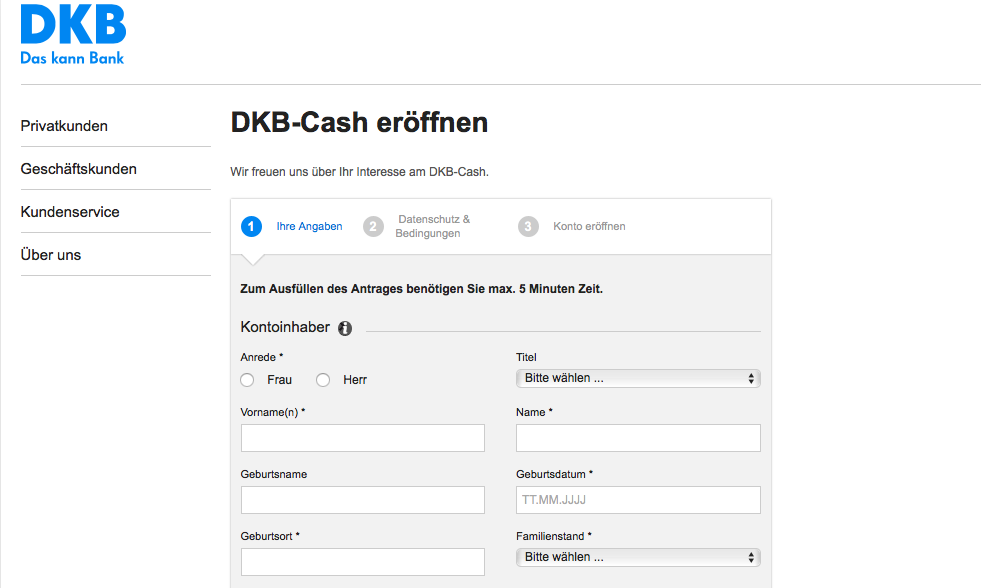
Task: Click the 'Wir freuen uns über Ihr Interesse' text
Action: coord(359,172)
